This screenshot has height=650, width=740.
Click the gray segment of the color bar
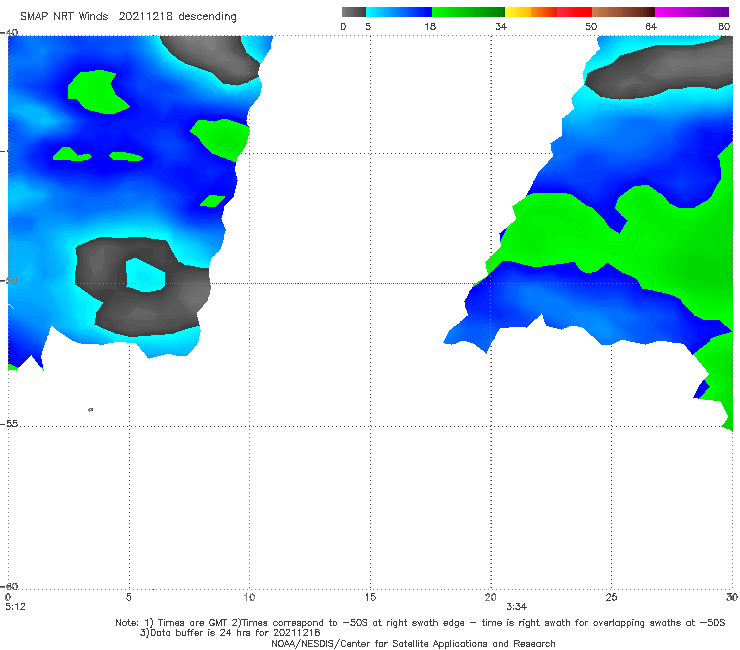354,12
